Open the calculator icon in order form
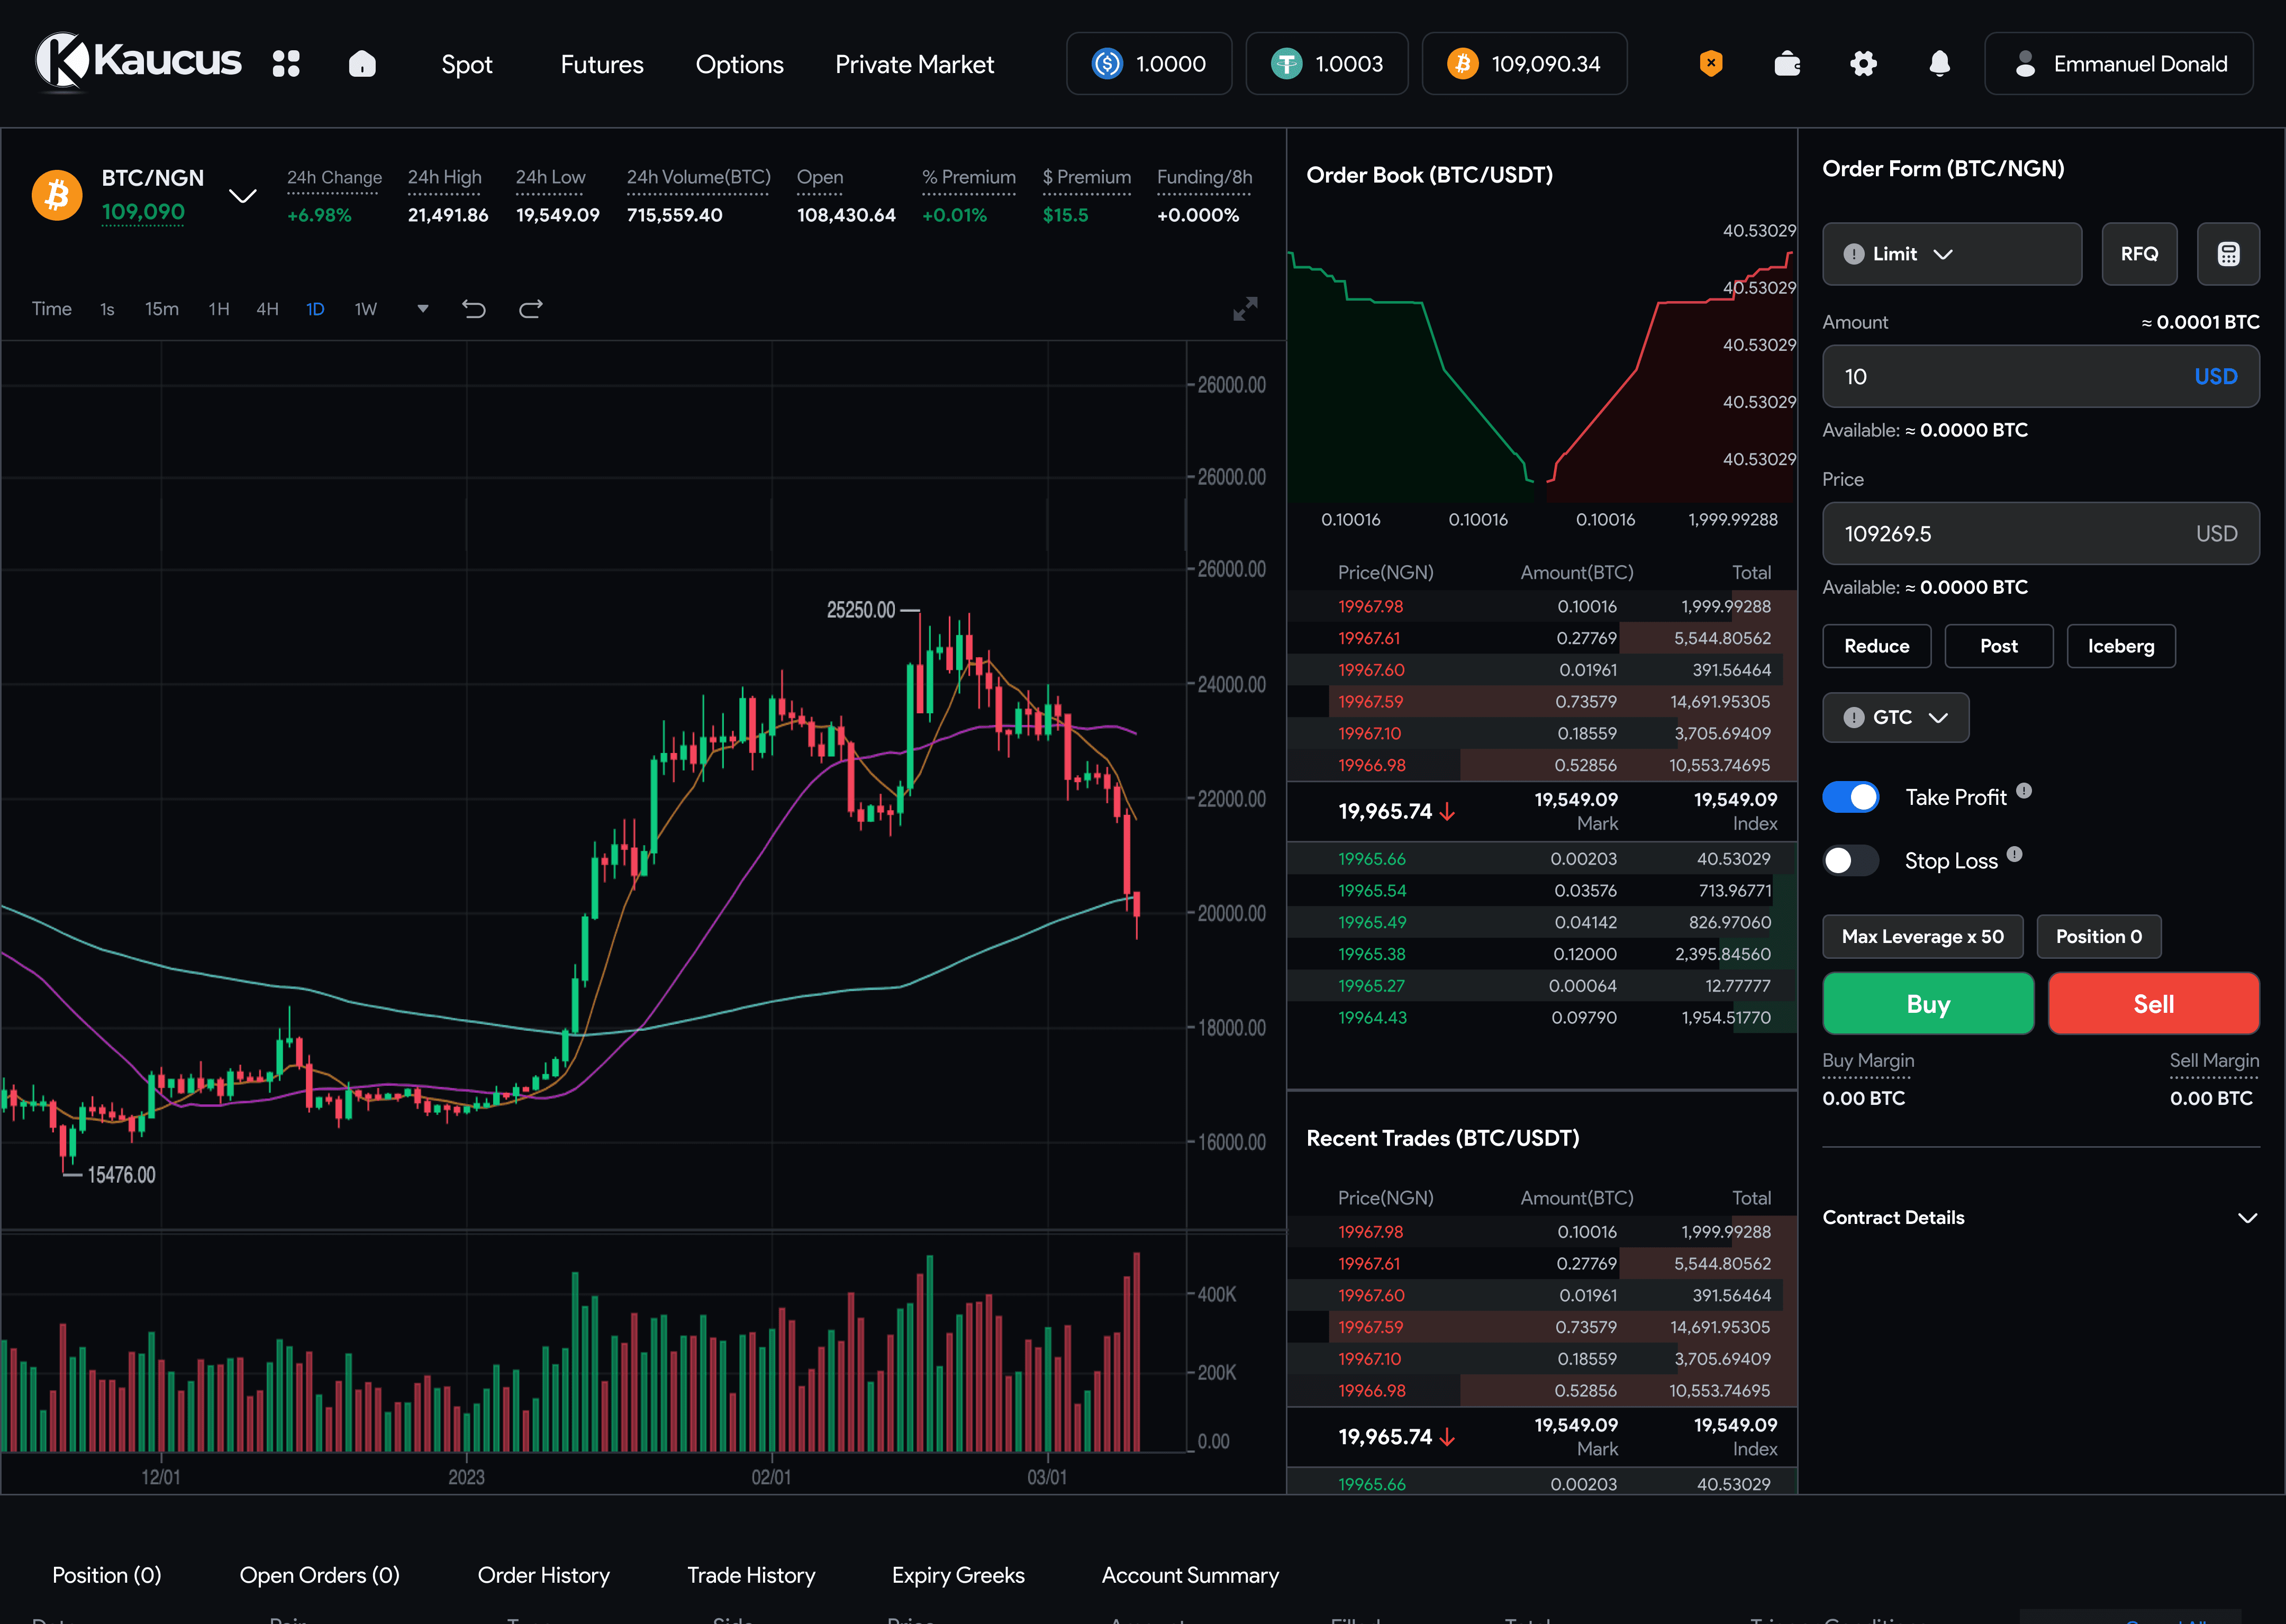Image resolution: width=2286 pixels, height=1624 pixels. point(2228,254)
